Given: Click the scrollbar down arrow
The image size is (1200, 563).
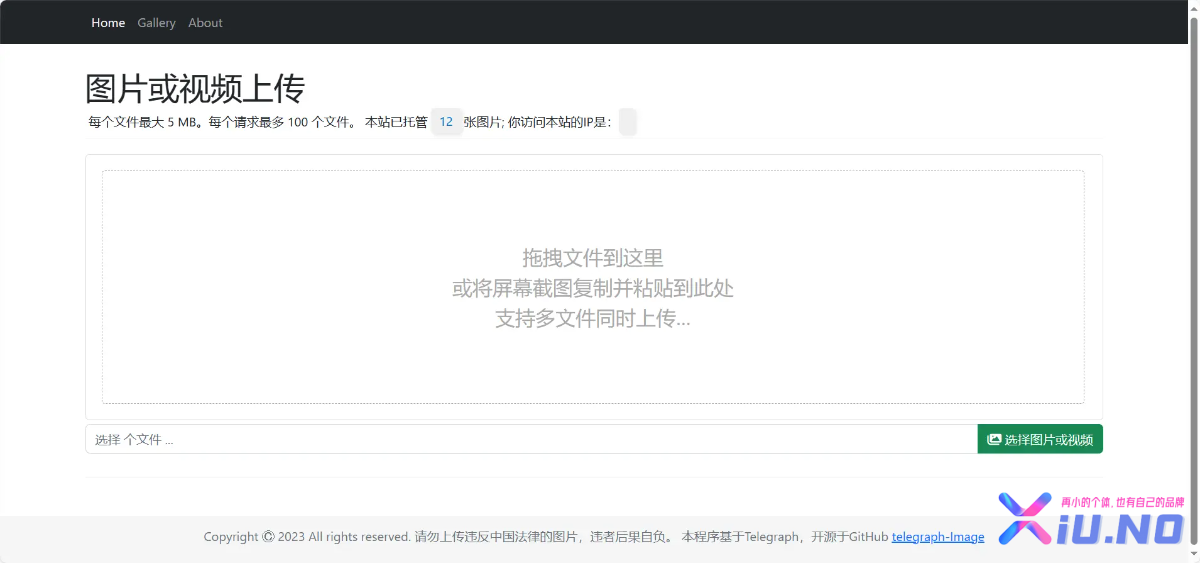Looking at the screenshot, I should (1193, 555).
